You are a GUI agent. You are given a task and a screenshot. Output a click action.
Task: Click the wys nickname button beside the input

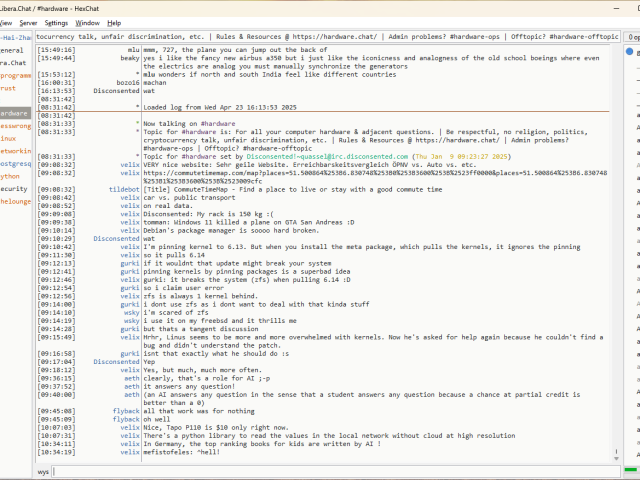click(43, 470)
